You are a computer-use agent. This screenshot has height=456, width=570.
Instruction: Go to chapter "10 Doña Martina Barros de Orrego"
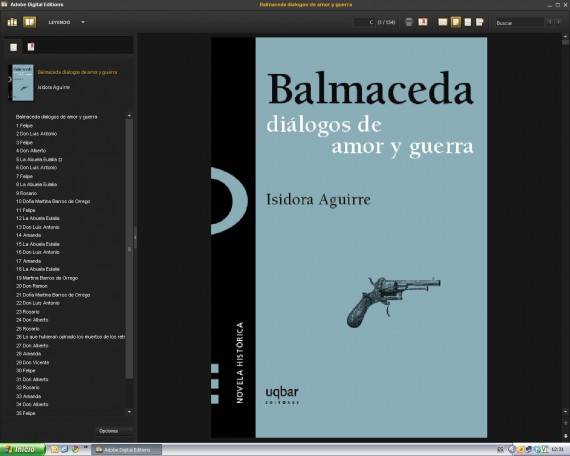(53, 201)
